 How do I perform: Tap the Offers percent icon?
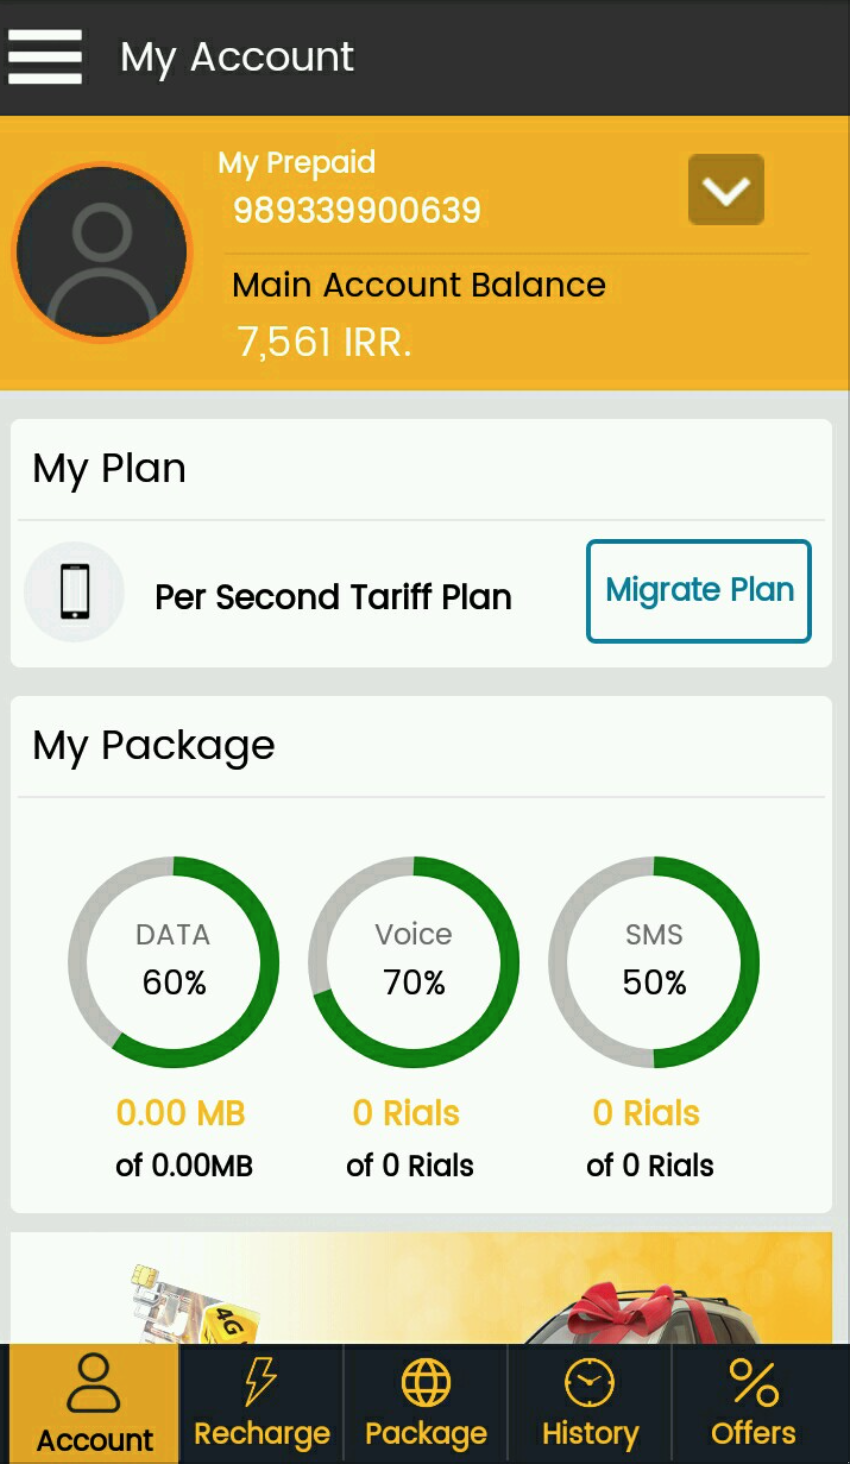click(x=753, y=1382)
